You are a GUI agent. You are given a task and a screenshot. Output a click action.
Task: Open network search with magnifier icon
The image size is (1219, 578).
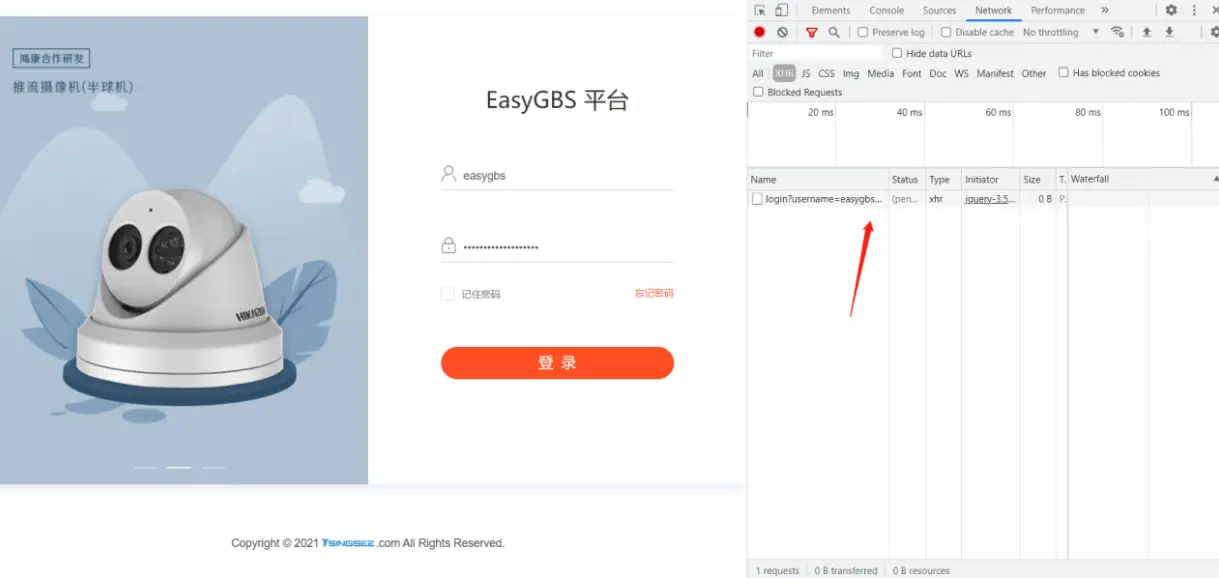833,32
